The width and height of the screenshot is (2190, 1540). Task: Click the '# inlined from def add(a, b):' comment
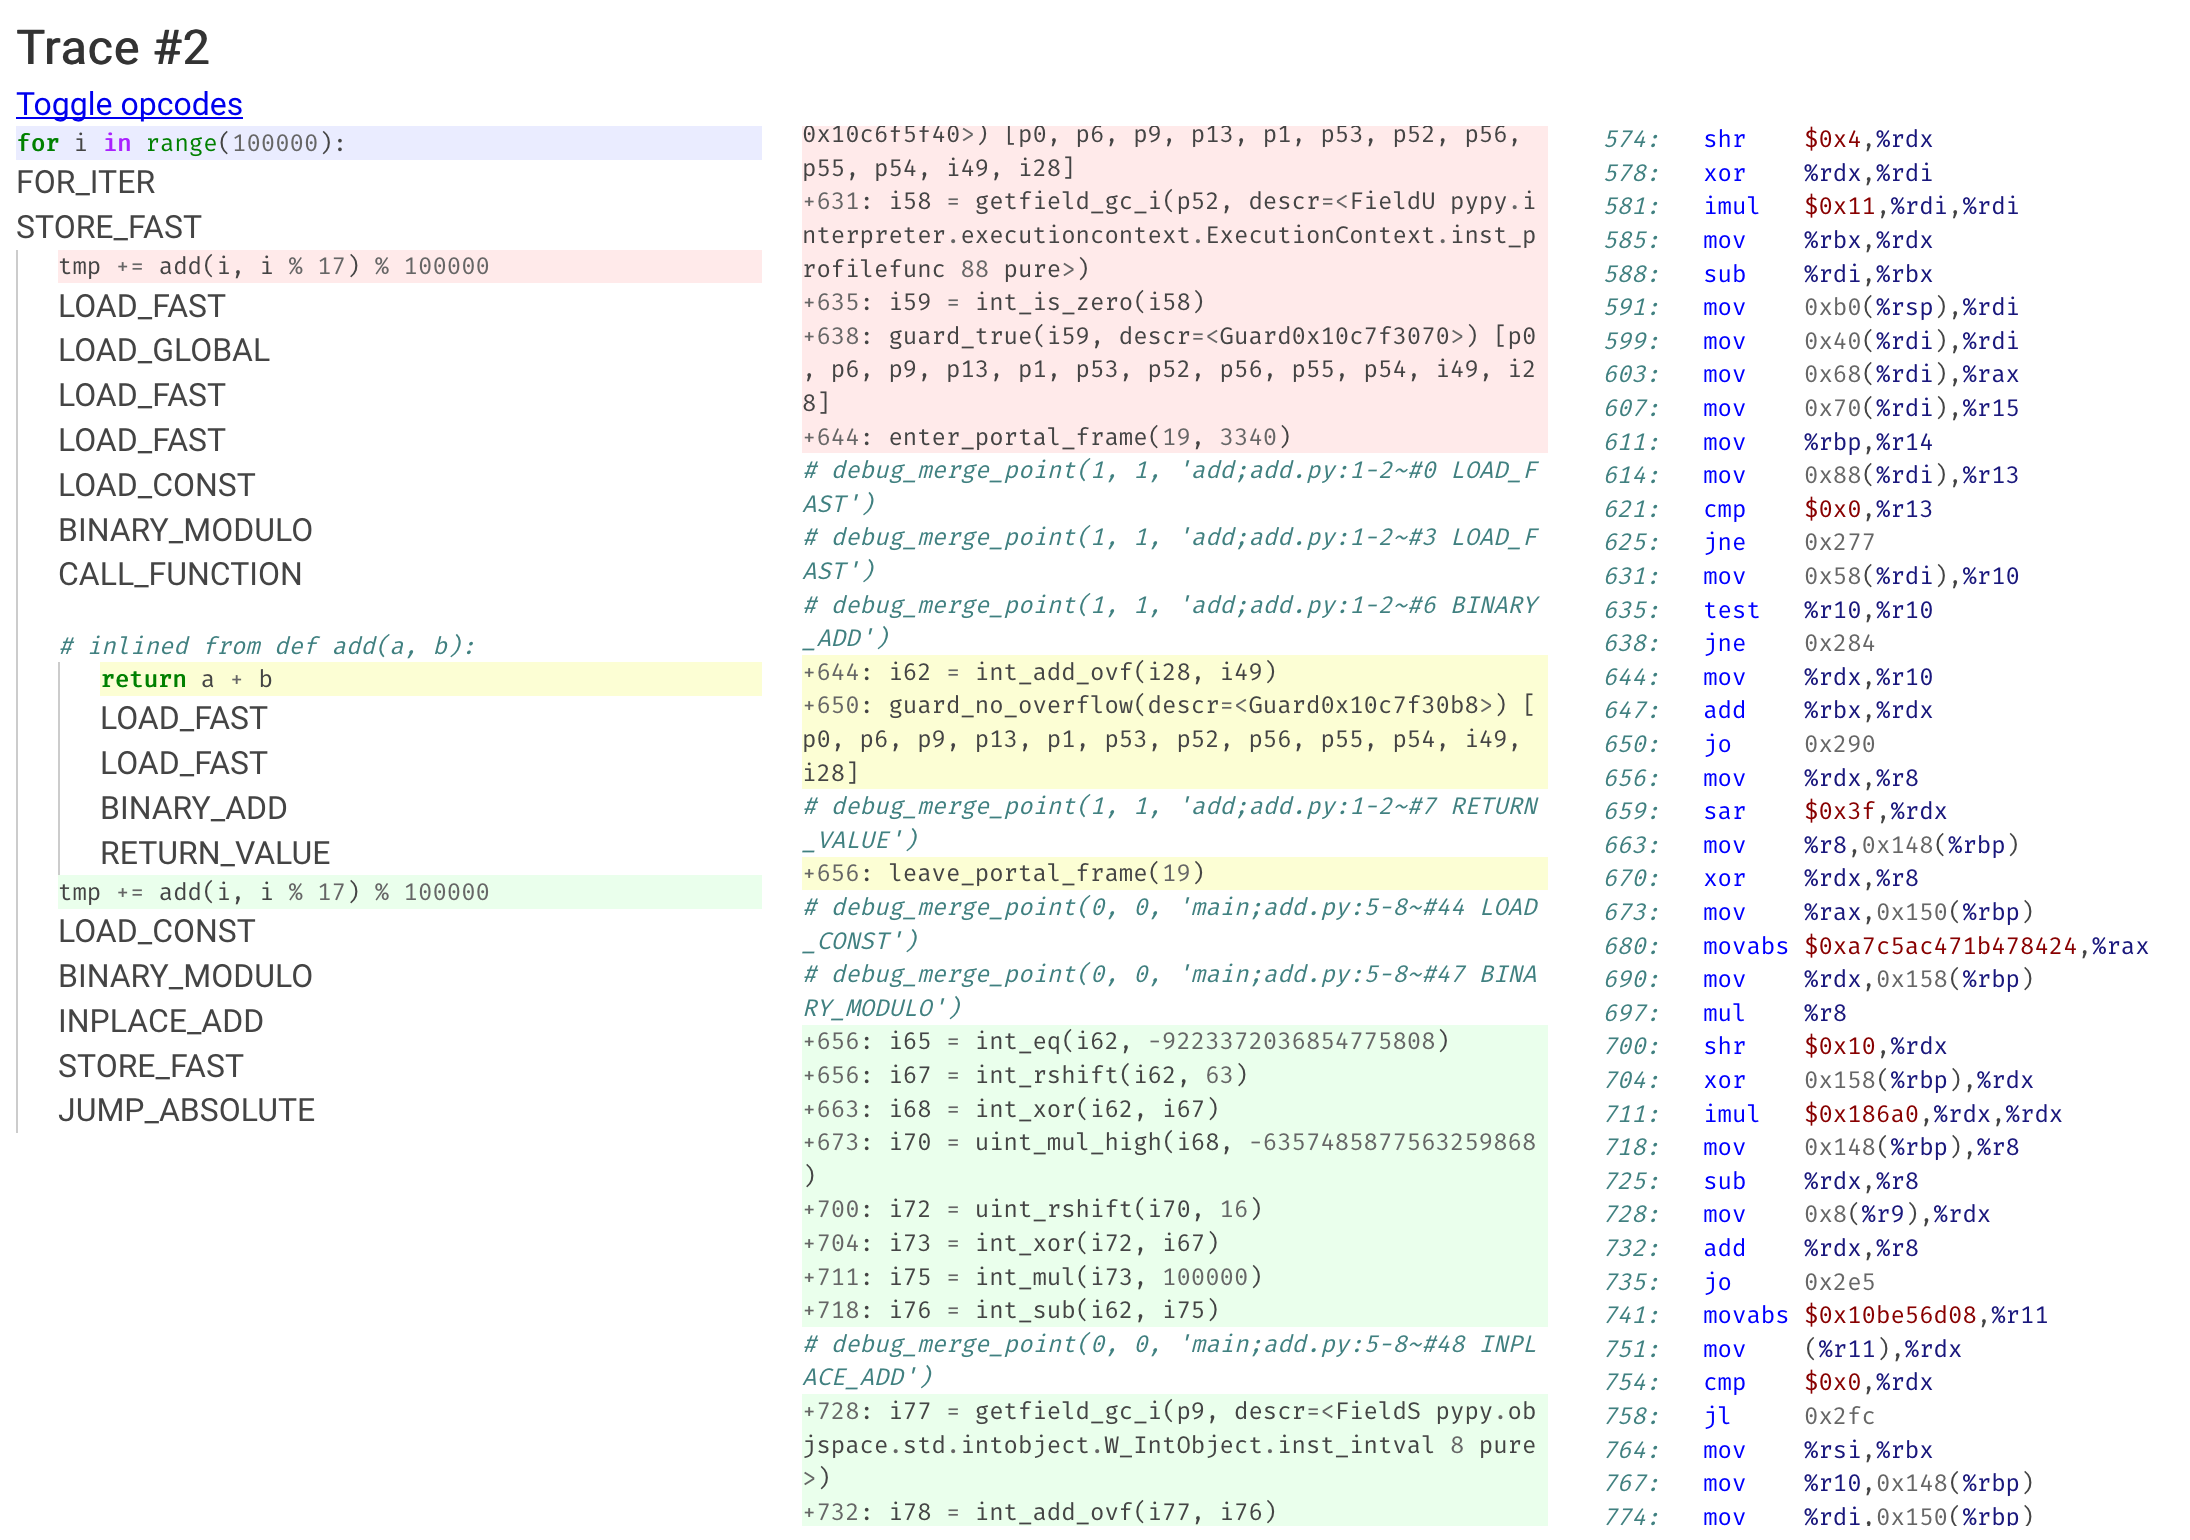coord(266,645)
